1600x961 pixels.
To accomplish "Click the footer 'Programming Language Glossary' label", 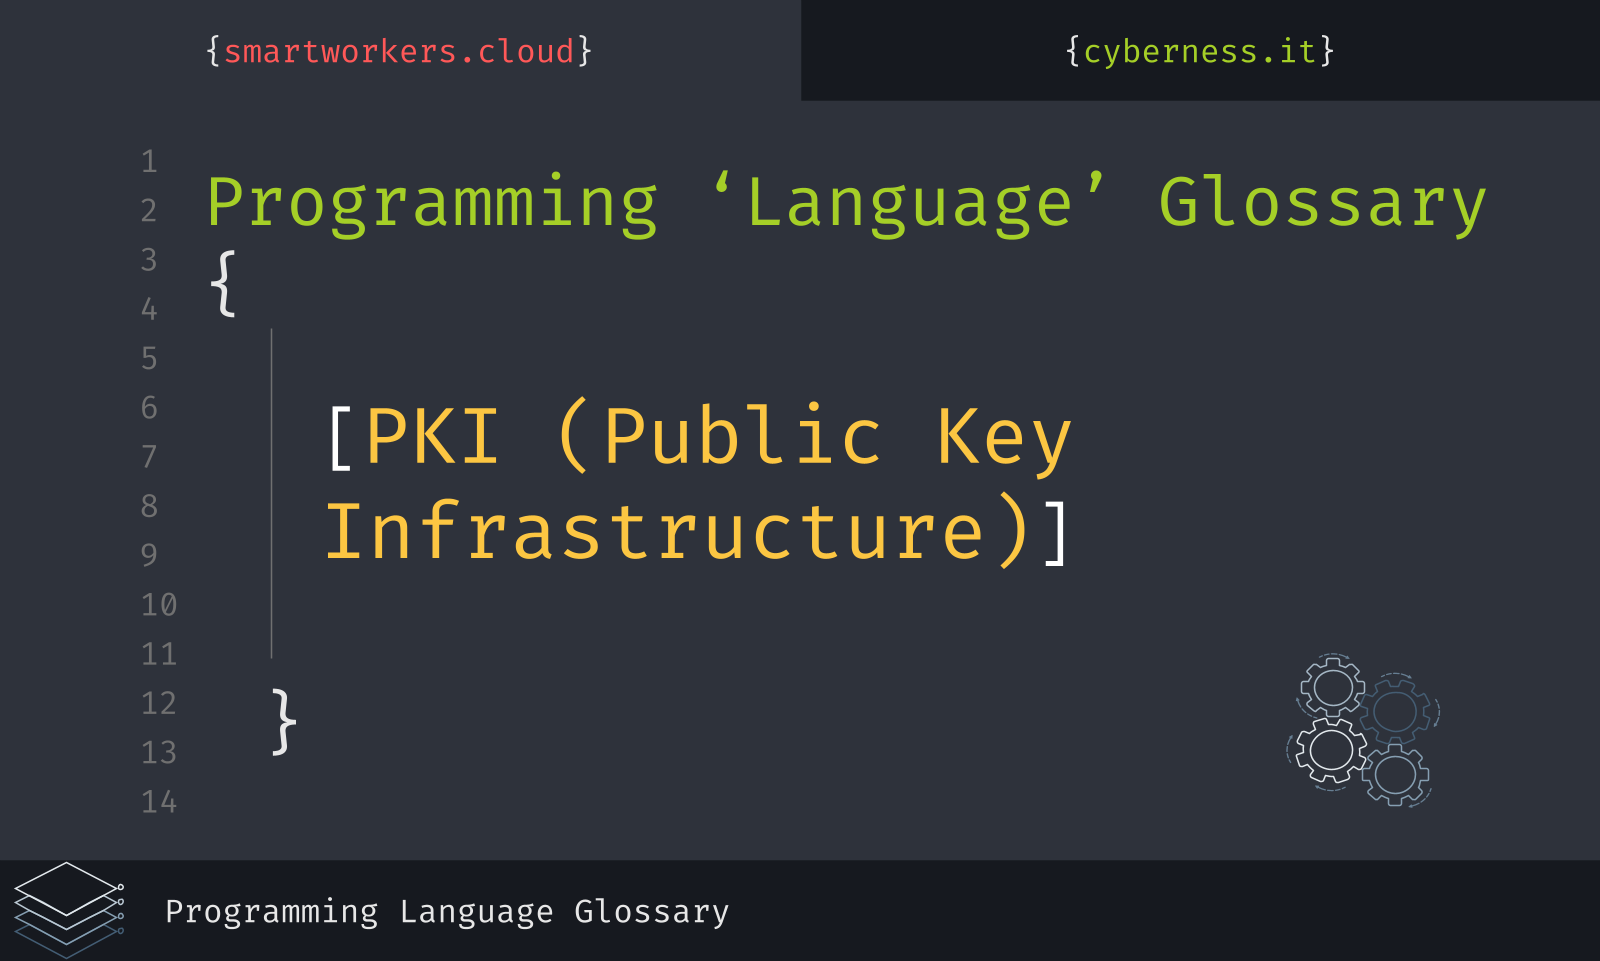I will pyautogui.click(x=447, y=912).
